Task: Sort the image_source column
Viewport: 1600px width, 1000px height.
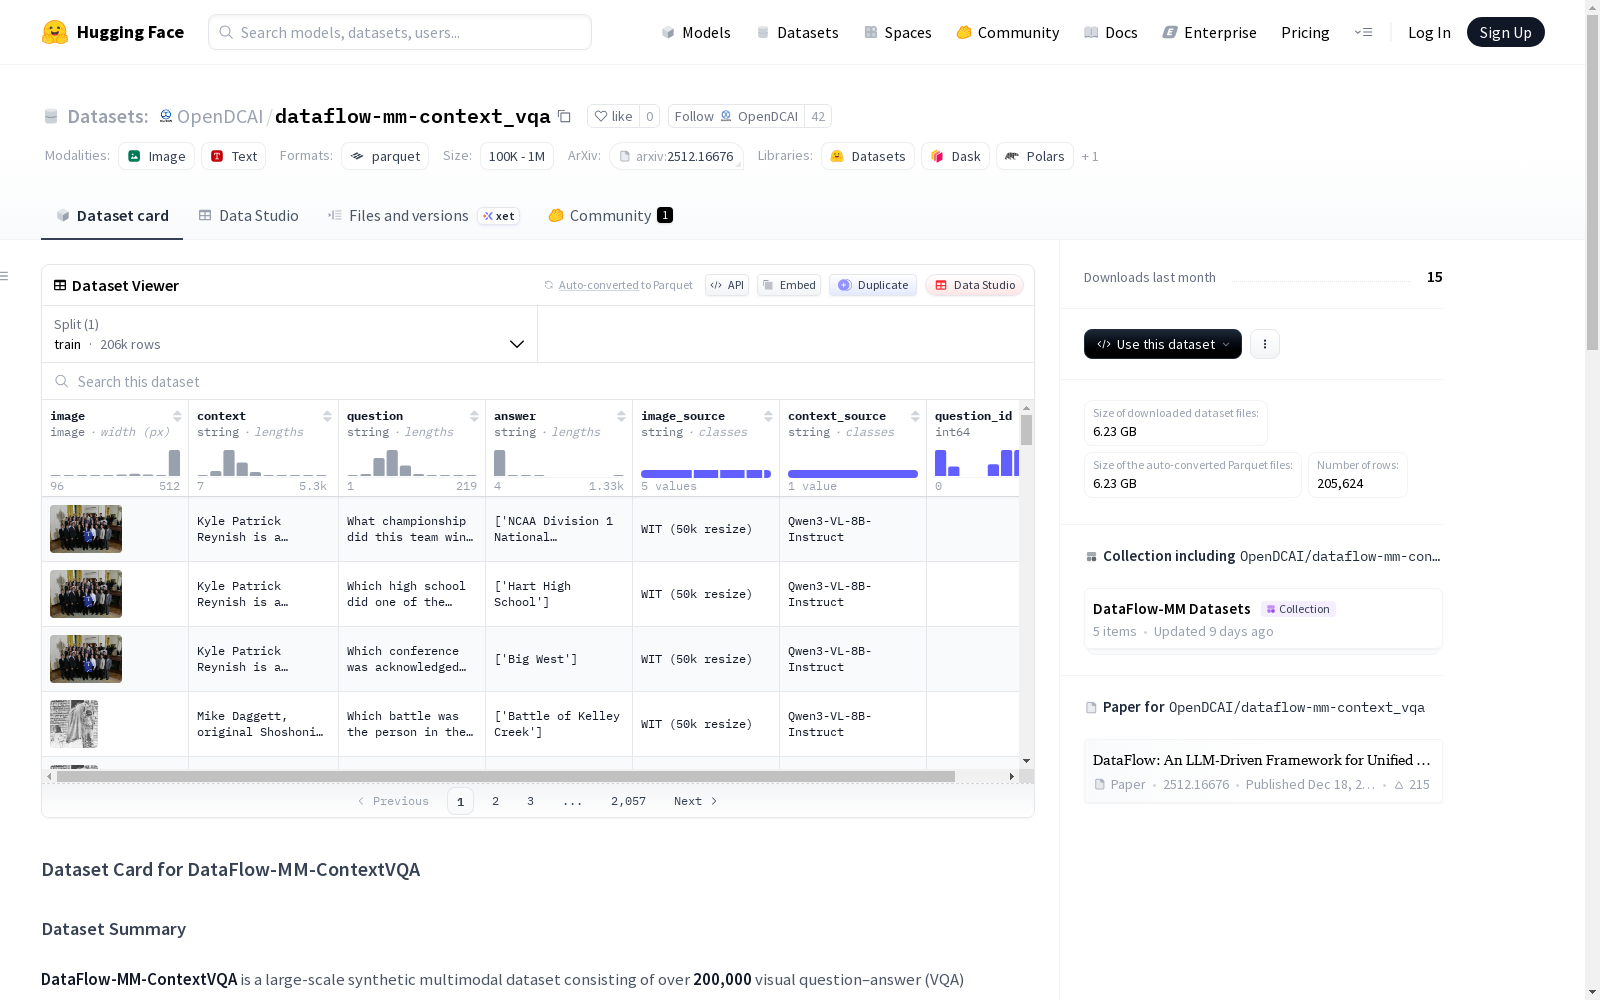Action: click(768, 416)
